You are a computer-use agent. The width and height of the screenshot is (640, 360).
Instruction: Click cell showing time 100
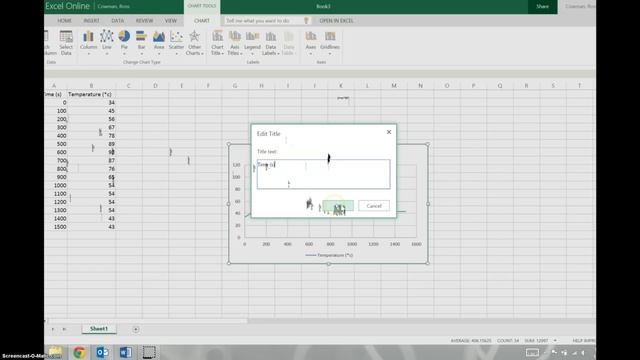click(56, 111)
